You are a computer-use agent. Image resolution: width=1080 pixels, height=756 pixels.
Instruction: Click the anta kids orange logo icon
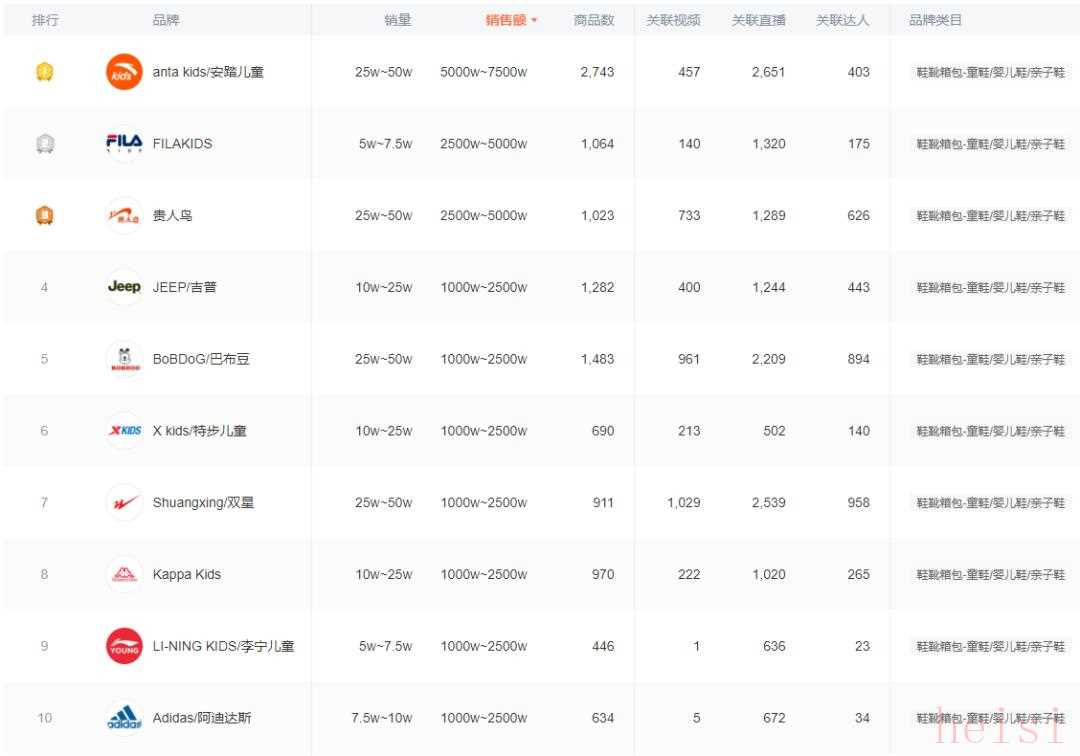click(x=124, y=72)
